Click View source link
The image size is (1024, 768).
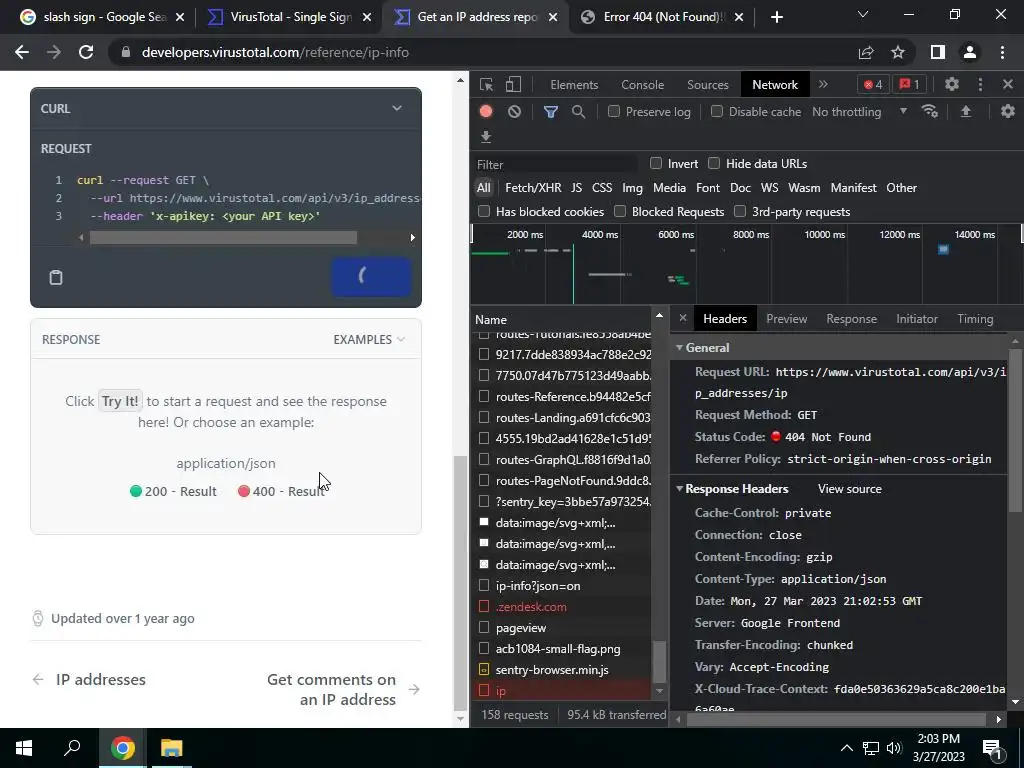point(850,488)
